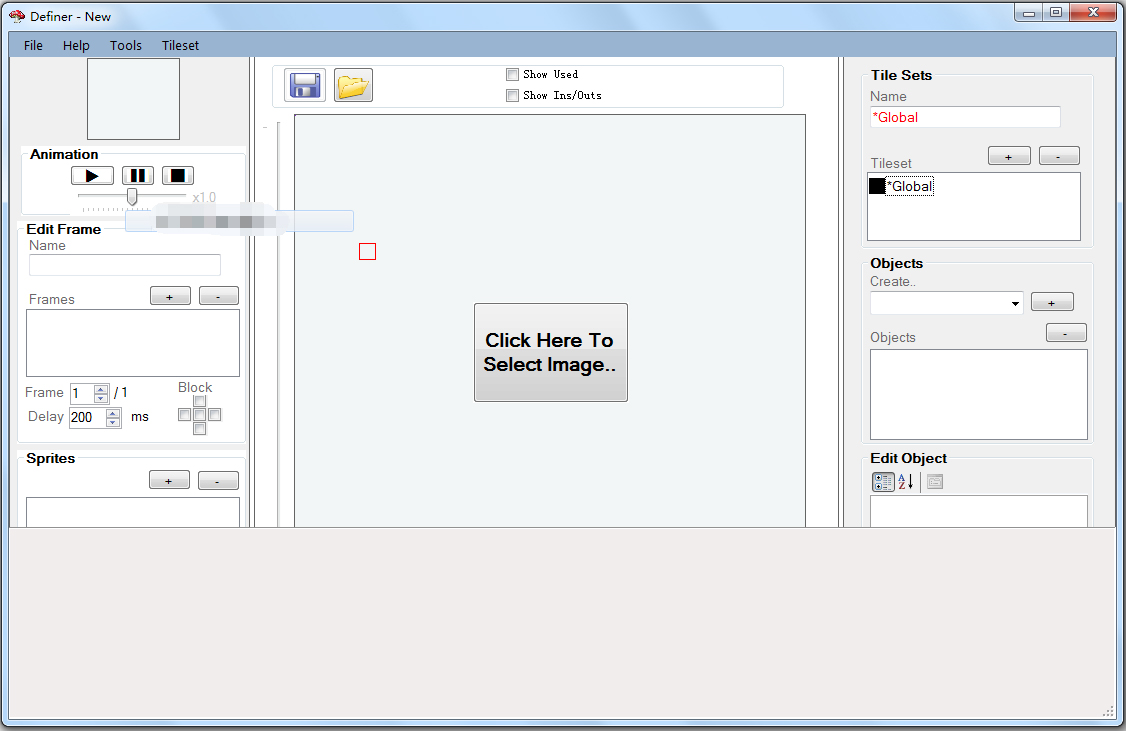Open the Tools menu
1126x731 pixels.
(x=126, y=45)
